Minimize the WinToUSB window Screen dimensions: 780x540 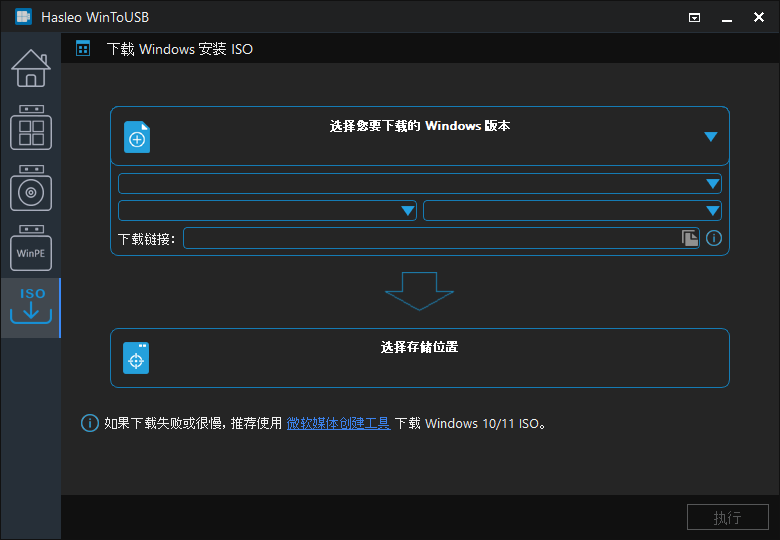[727, 18]
